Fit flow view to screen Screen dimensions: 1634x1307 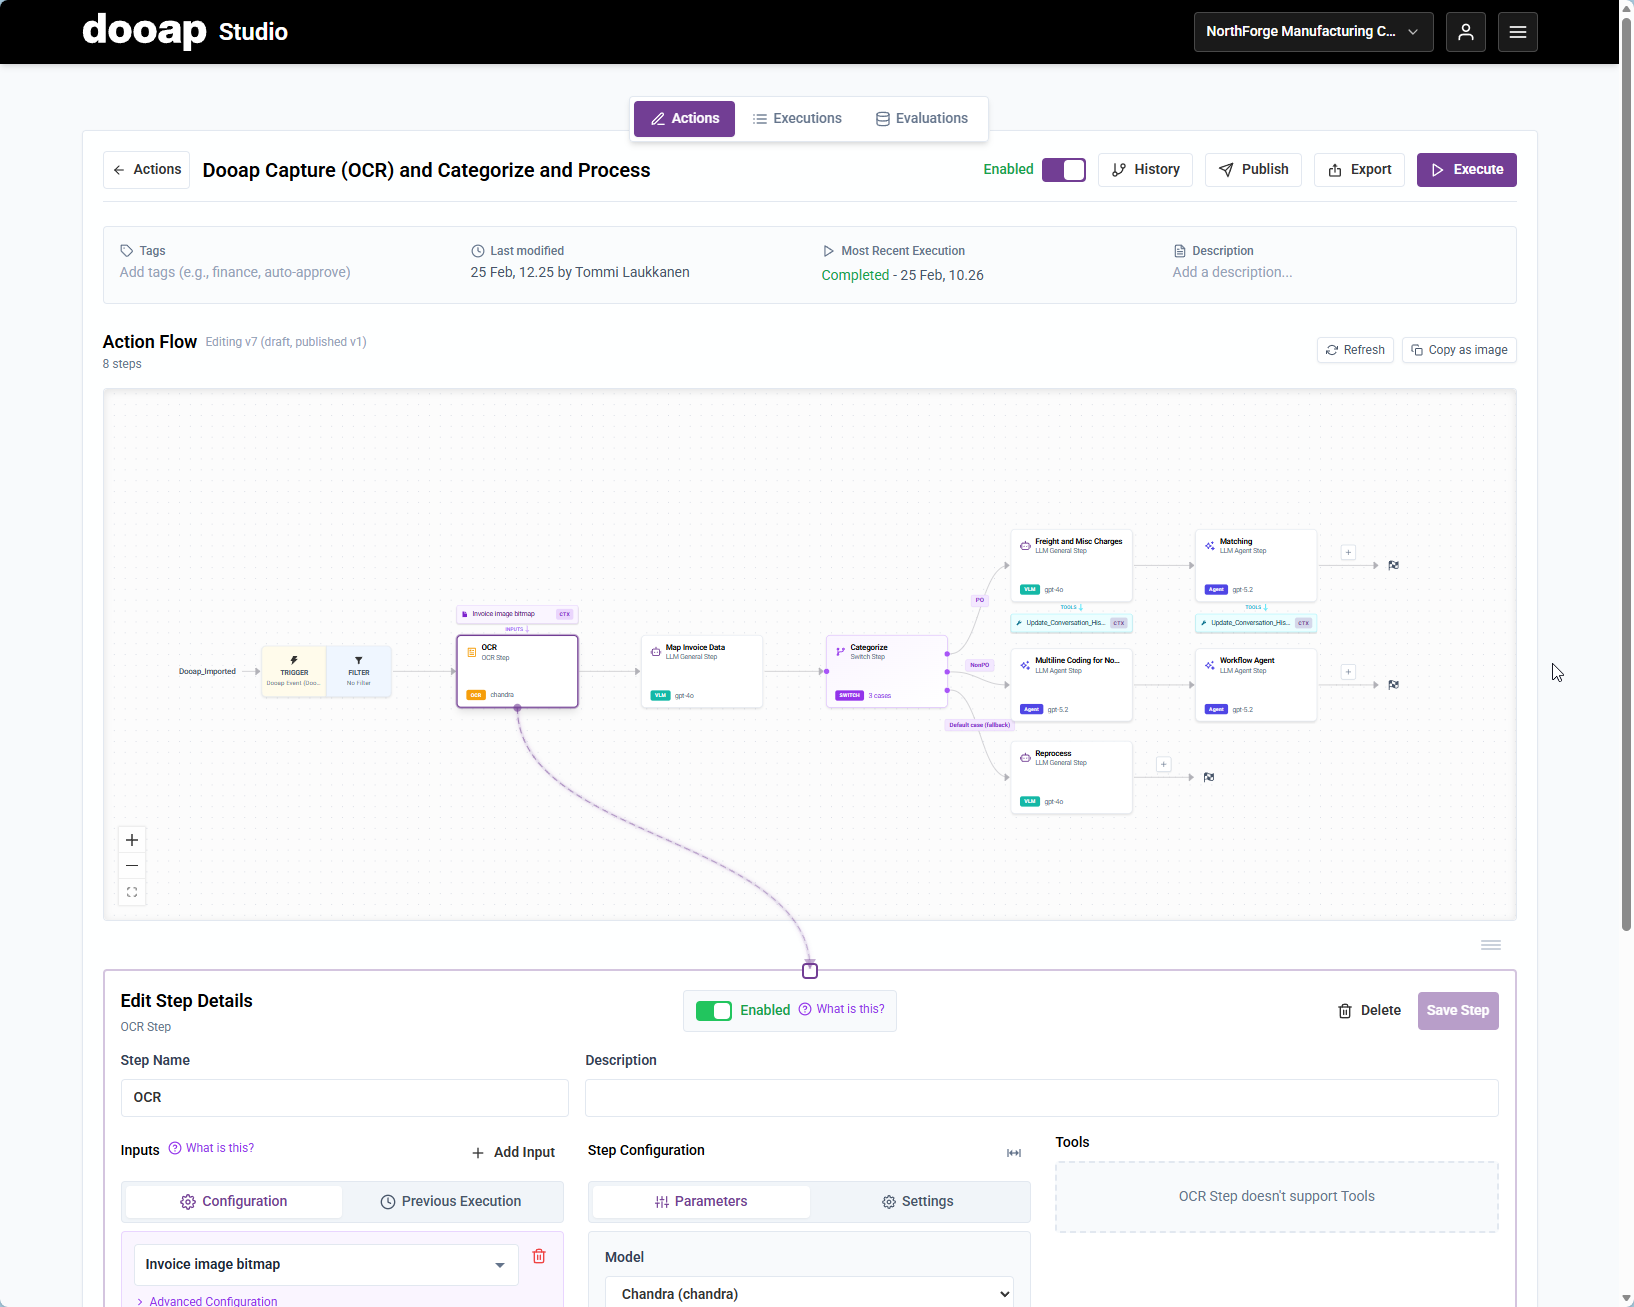pos(132,892)
